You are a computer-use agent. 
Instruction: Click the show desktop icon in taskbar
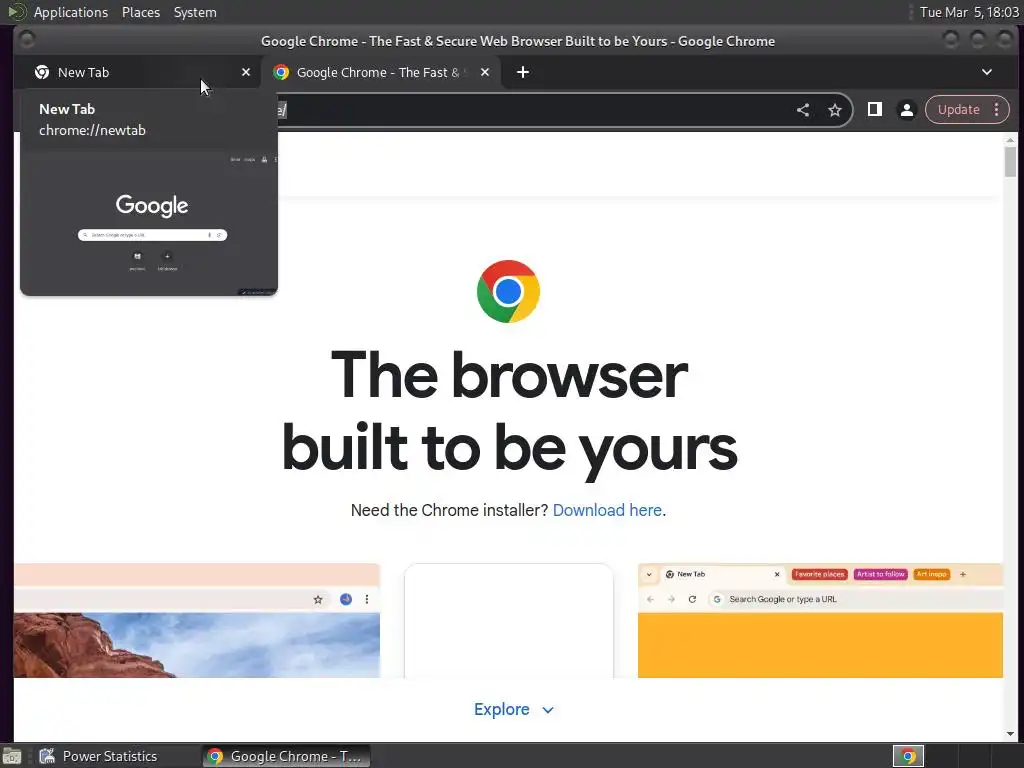(12, 756)
